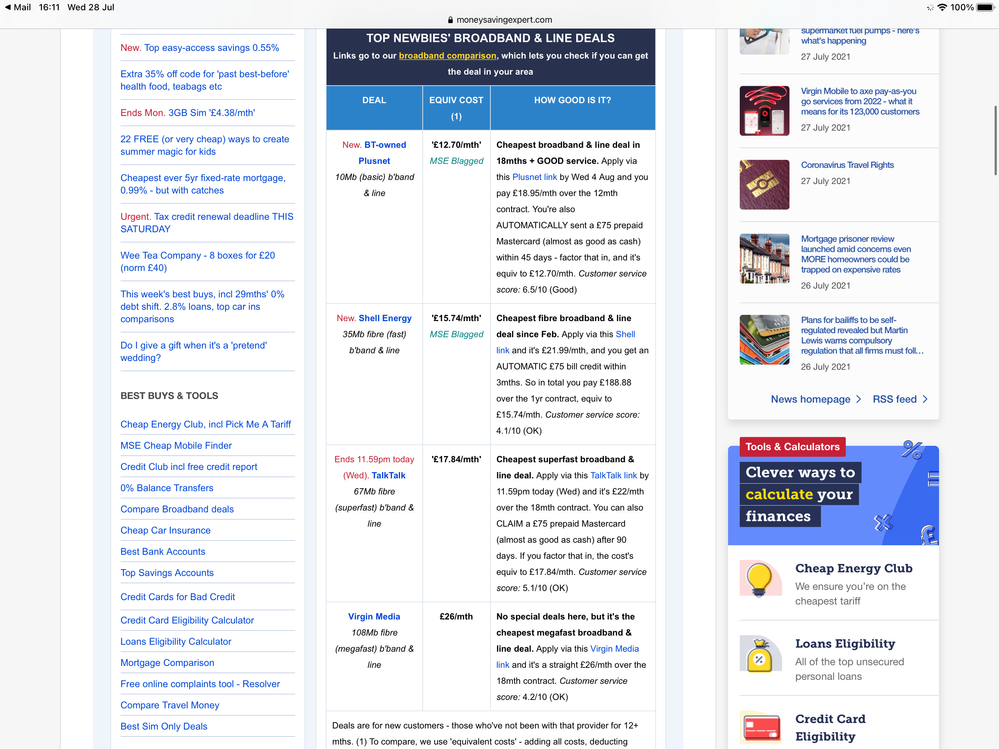Select Cheap Car Insurance in Best Buys
Image resolution: width=999 pixels, height=749 pixels.
165,531
